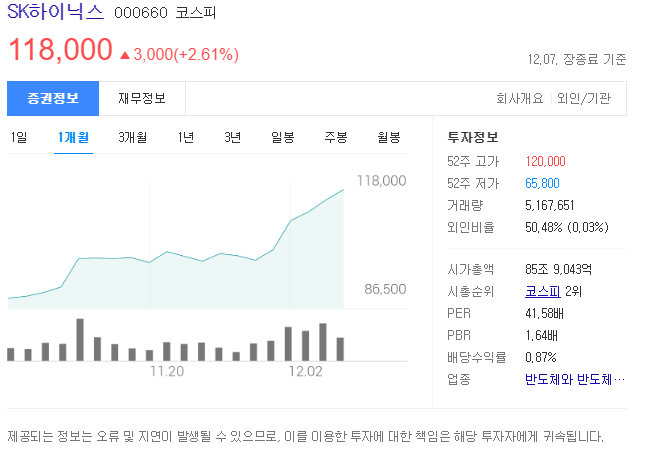Switch chart to 일봉 candles
The height and width of the screenshot is (452, 652).
[x=283, y=137]
